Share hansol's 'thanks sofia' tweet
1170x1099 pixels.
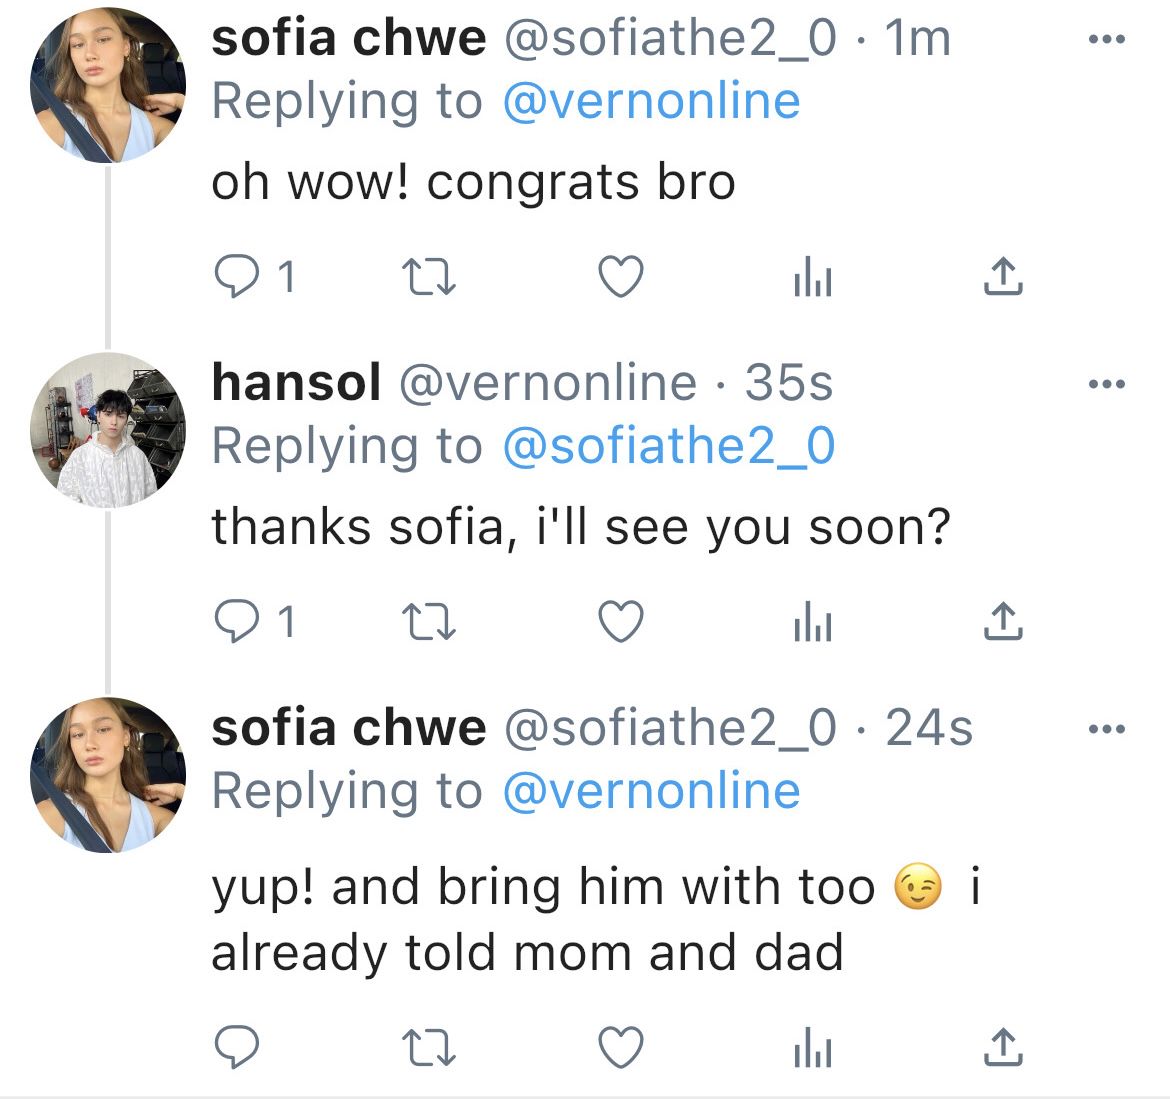(x=1003, y=622)
